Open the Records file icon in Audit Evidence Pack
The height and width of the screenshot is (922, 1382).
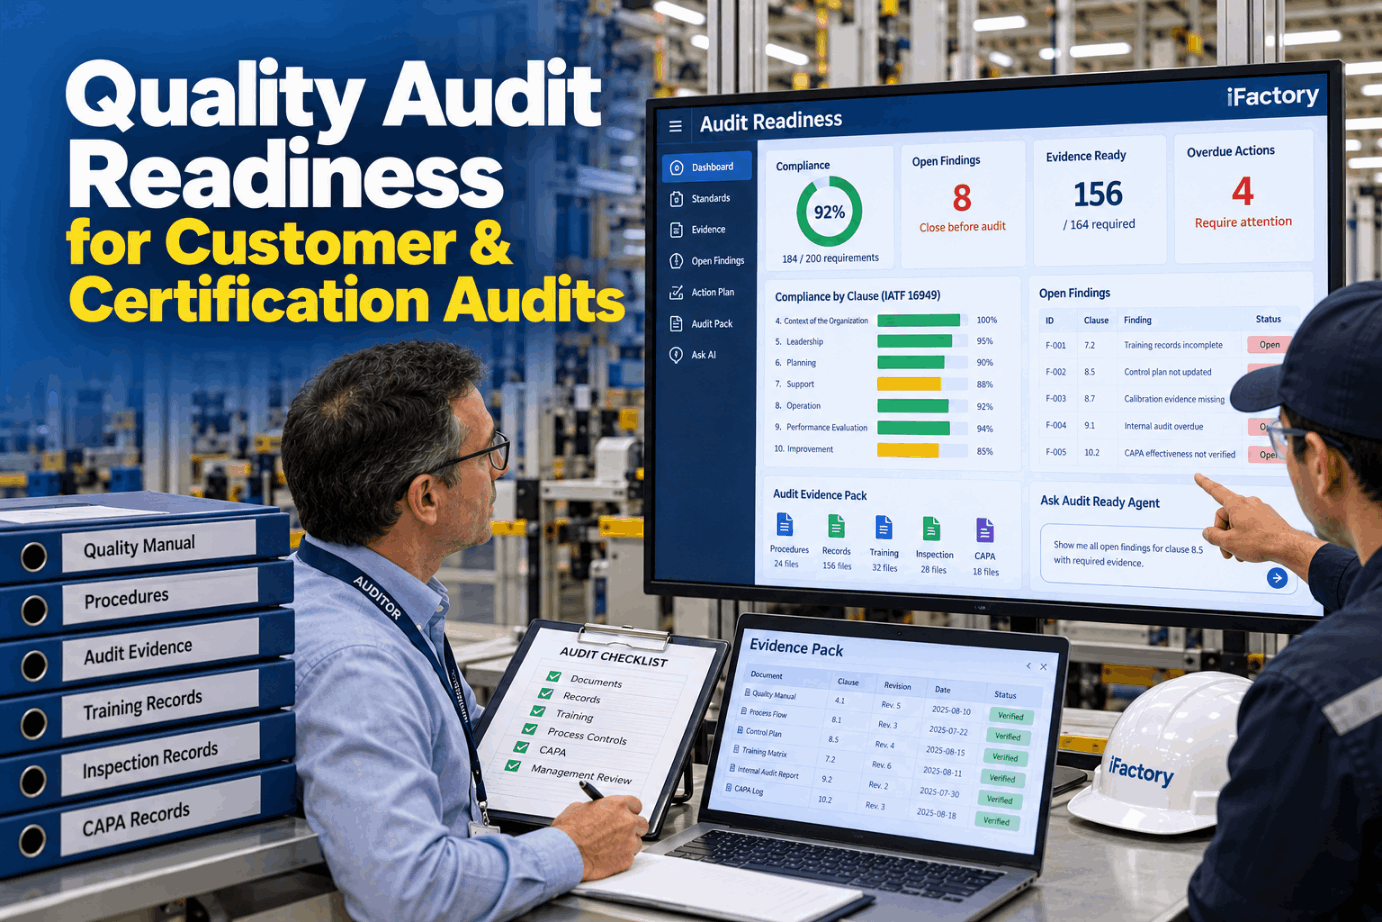(836, 525)
